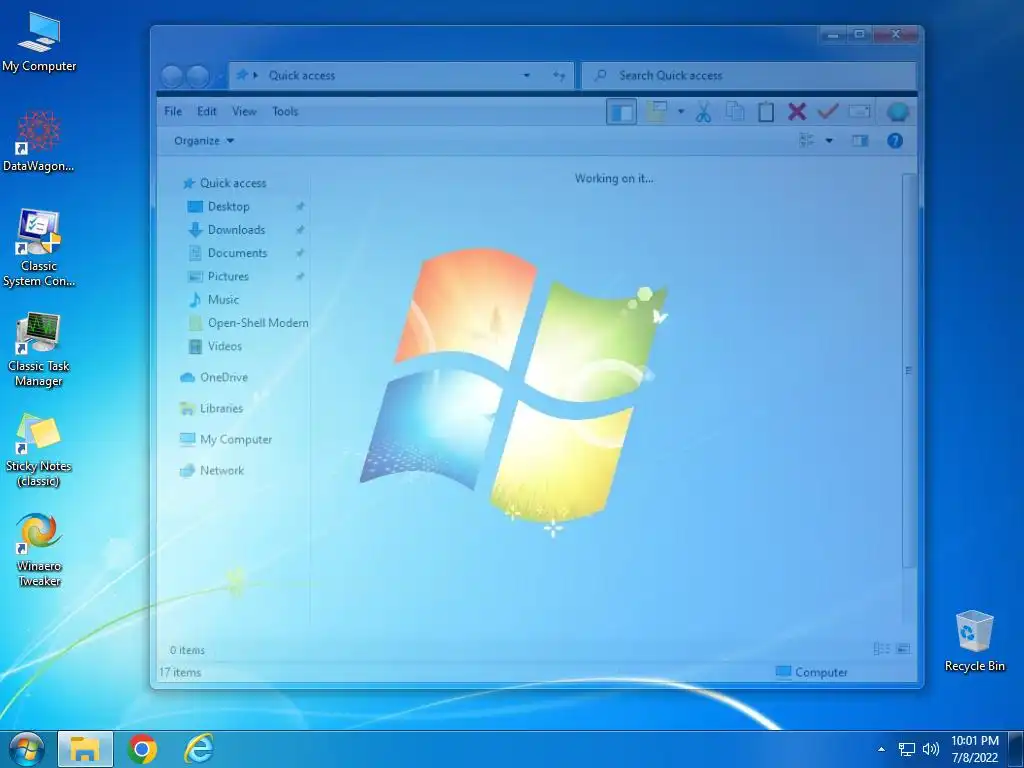The height and width of the screenshot is (768, 1024).
Task: Open the Edit menu
Action: coord(206,112)
